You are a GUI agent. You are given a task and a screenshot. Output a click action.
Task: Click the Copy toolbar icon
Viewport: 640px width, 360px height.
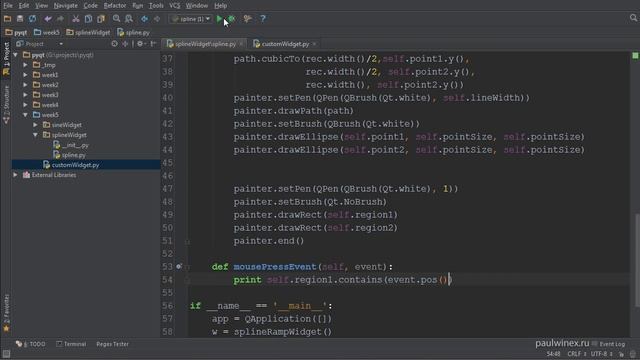coord(88,19)
